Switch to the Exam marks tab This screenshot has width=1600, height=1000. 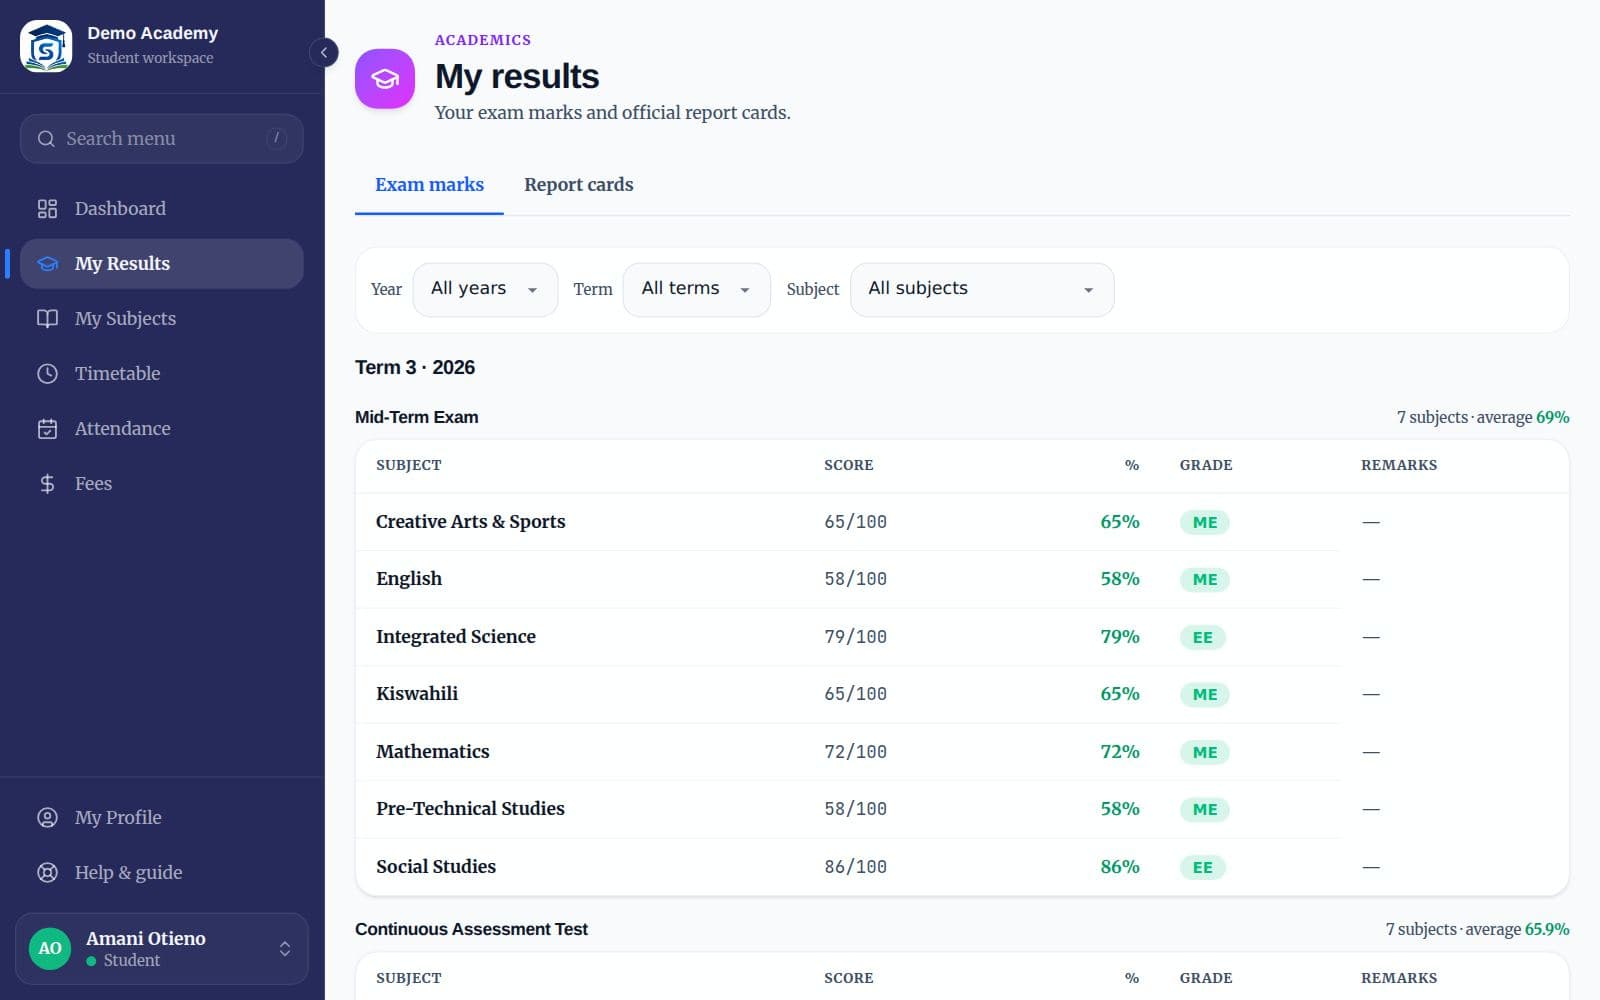click(429, 184)
